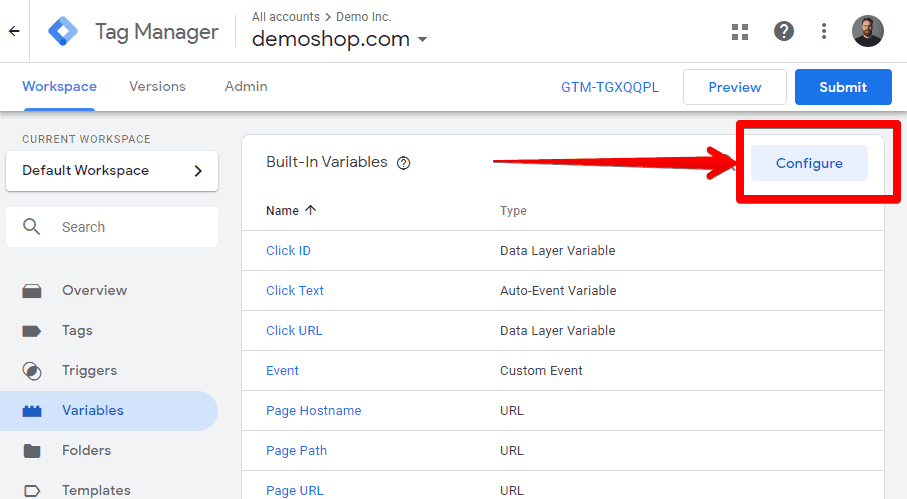Screen dimensions: 907x499
Task: Click the Overview sidebar icon
Action: [x=32, y=291]
